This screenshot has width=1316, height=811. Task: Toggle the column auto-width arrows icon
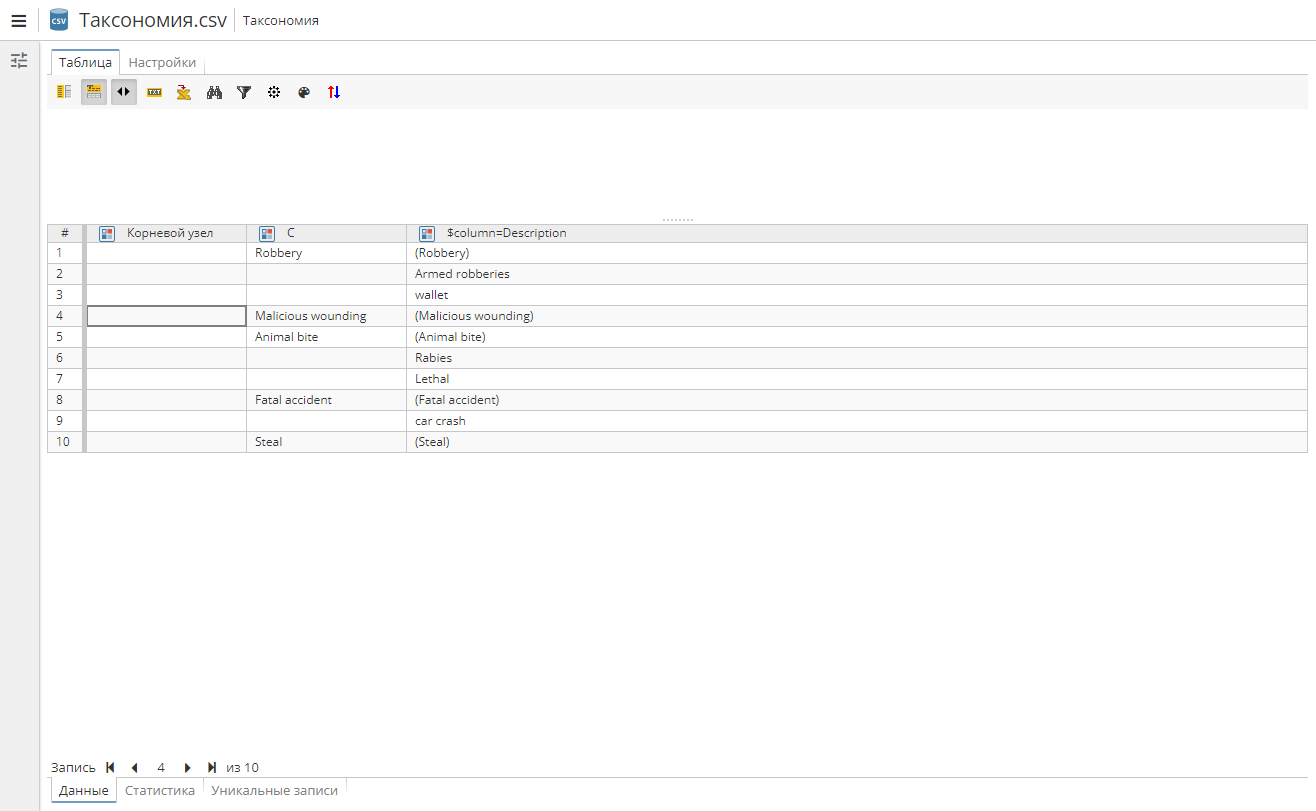(x=124, y=92)
